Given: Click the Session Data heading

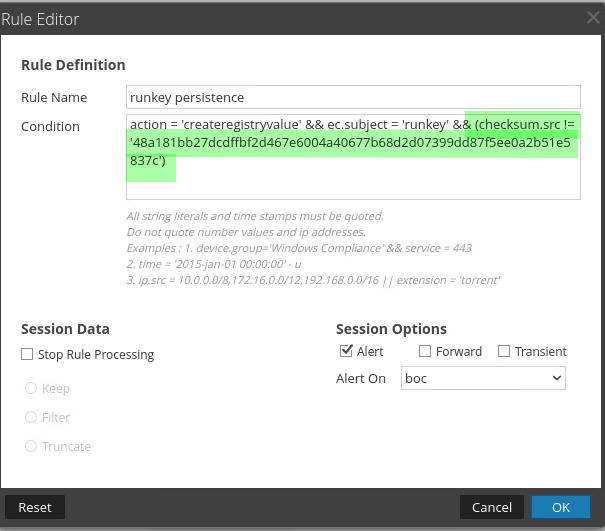Looking at the screenshot, I should click(x=65, y=329).
